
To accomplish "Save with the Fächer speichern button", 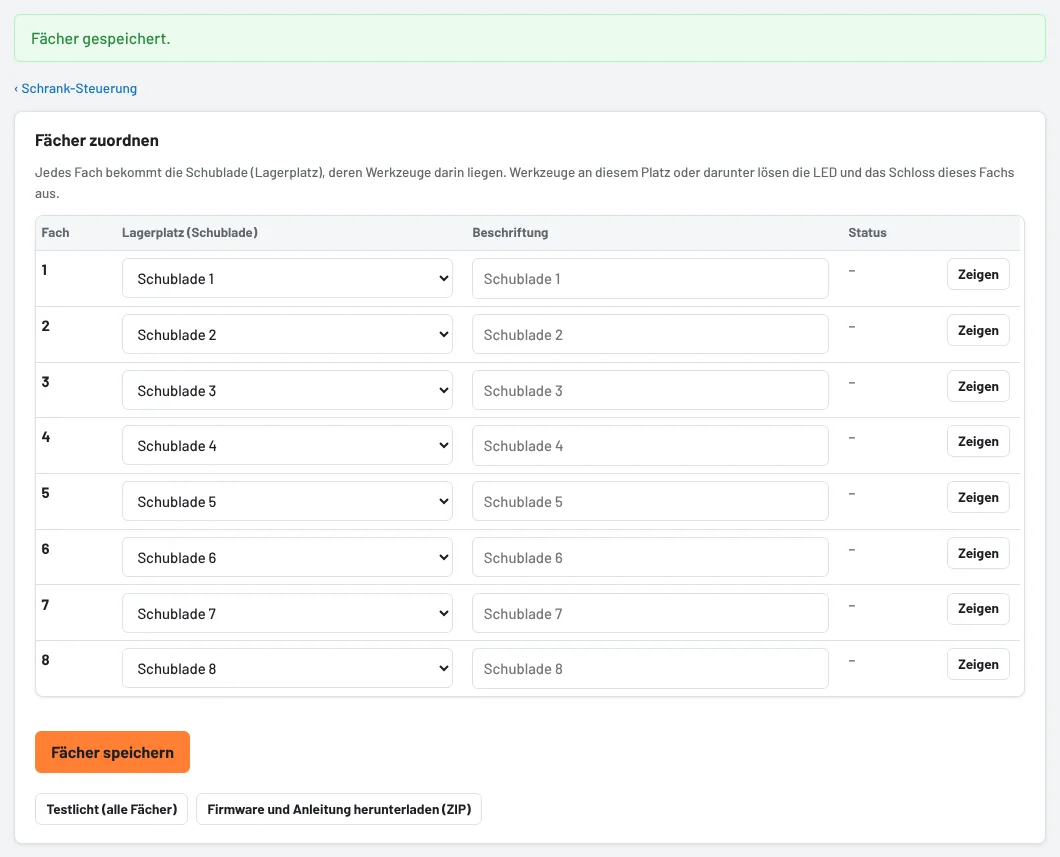I will 112,752.
